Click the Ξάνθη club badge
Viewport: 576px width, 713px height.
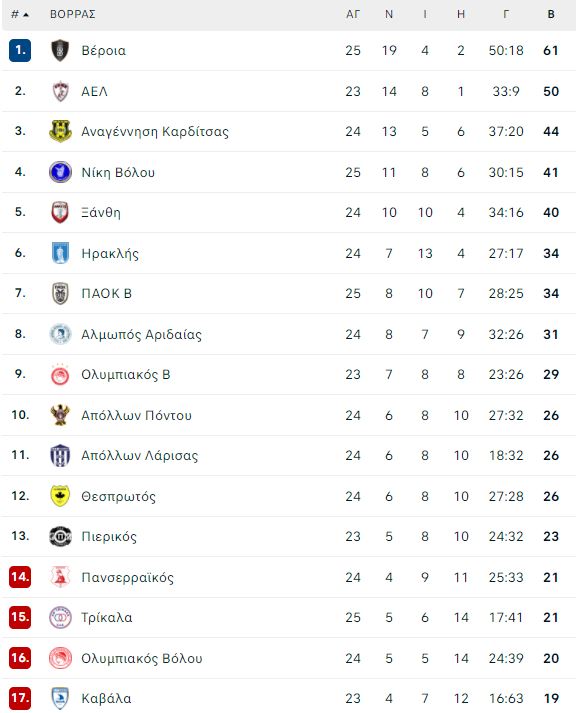[x=60, y=212]
